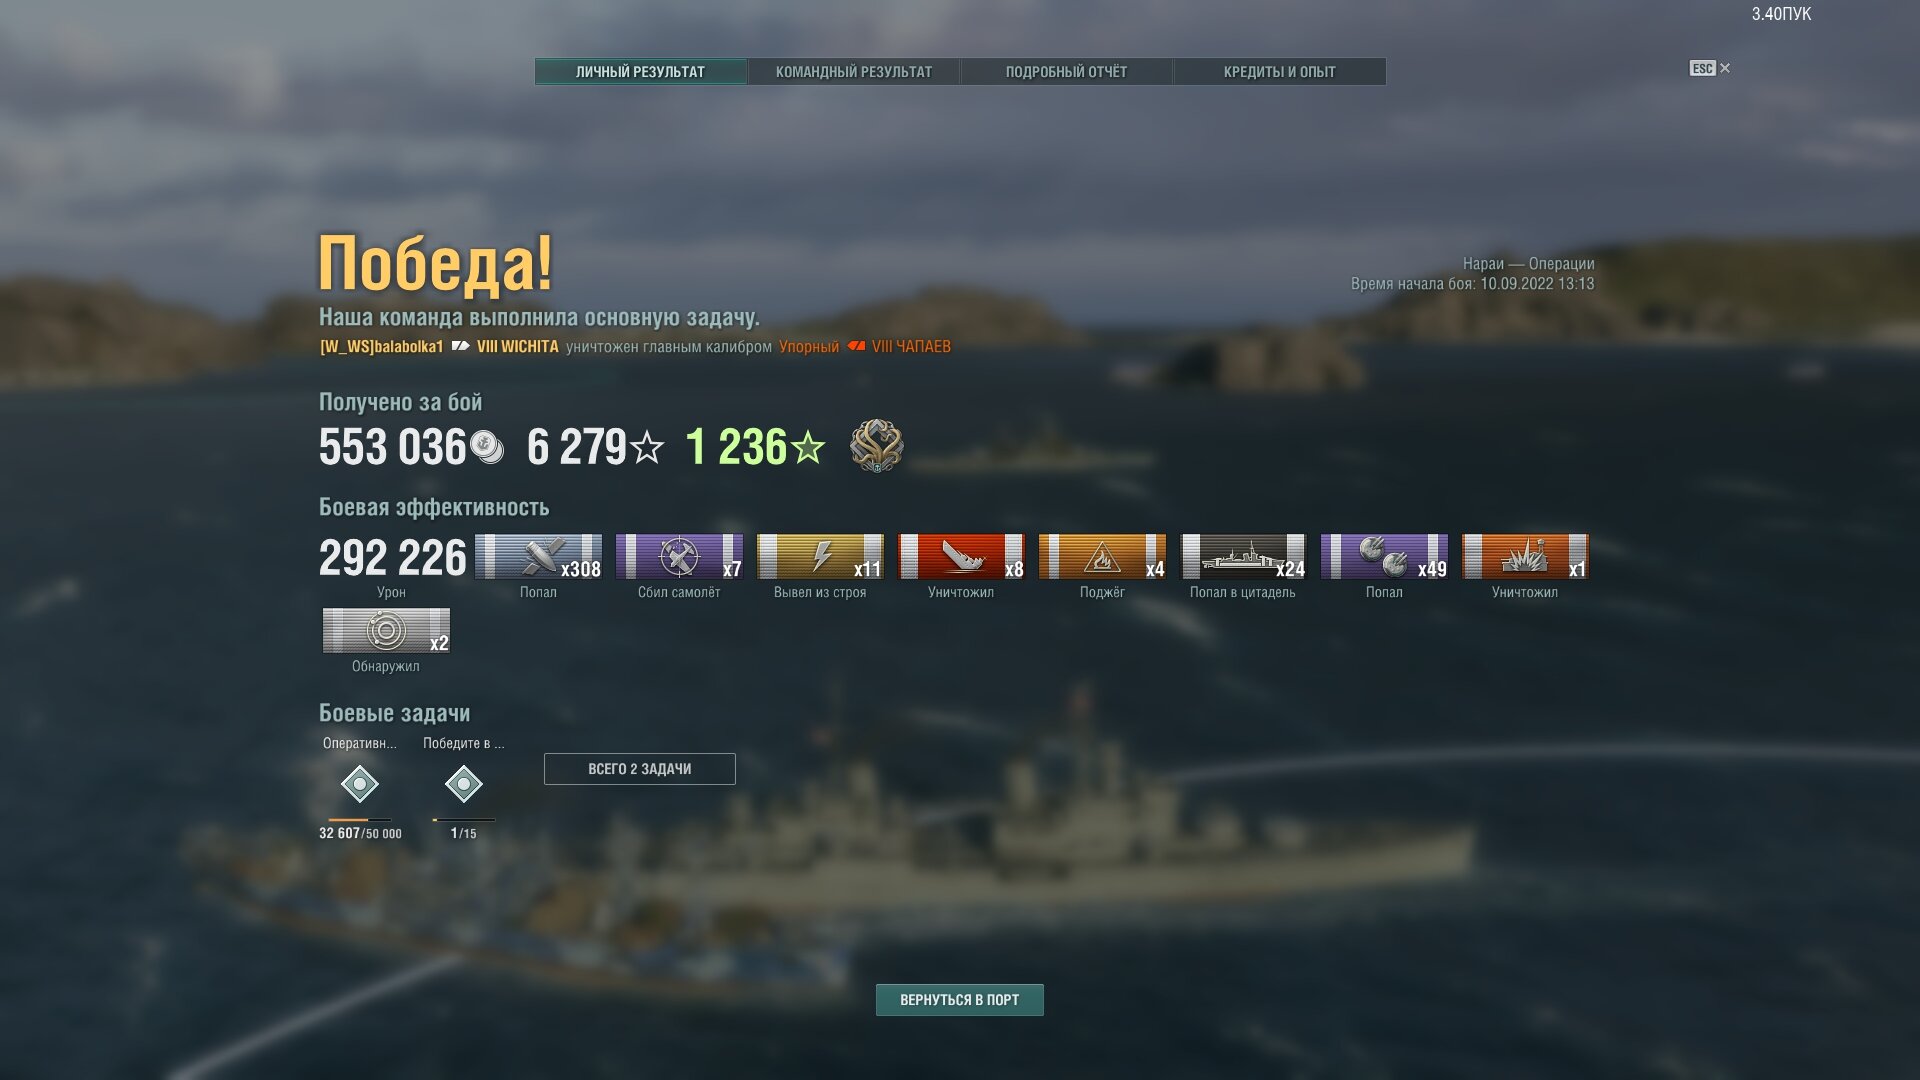Select the orange destroyed ribbon x1

point(1525,557)
